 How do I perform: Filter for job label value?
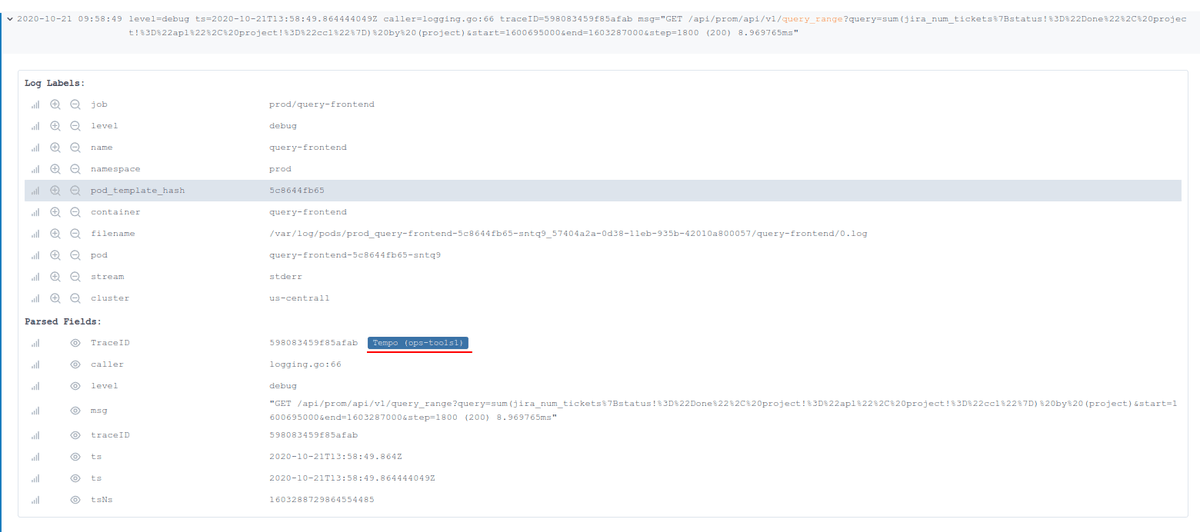click(x=55, y=104)
